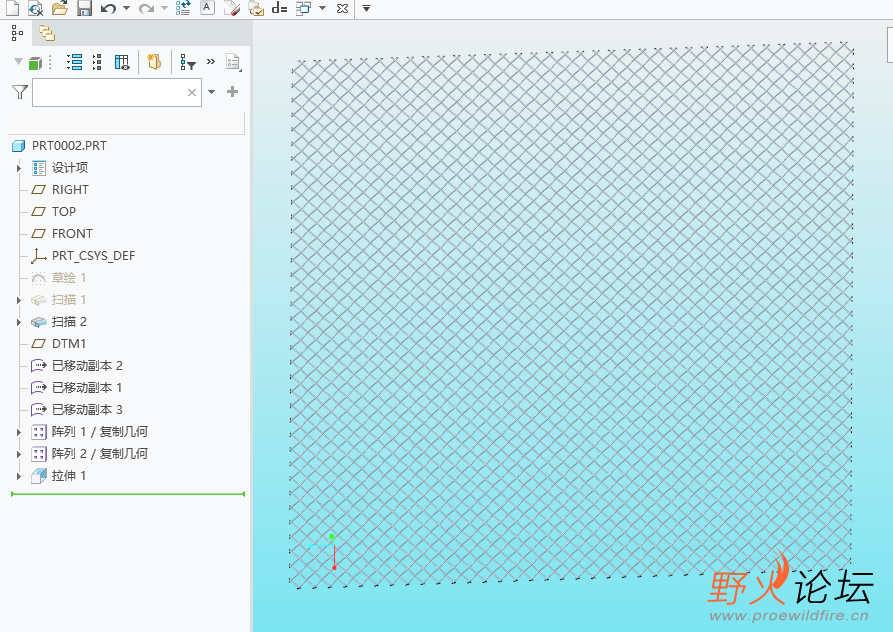The width and height of the screenshot is (893, 632).
Task: Open search options dropdown arrow
Action: coord(211,92)
